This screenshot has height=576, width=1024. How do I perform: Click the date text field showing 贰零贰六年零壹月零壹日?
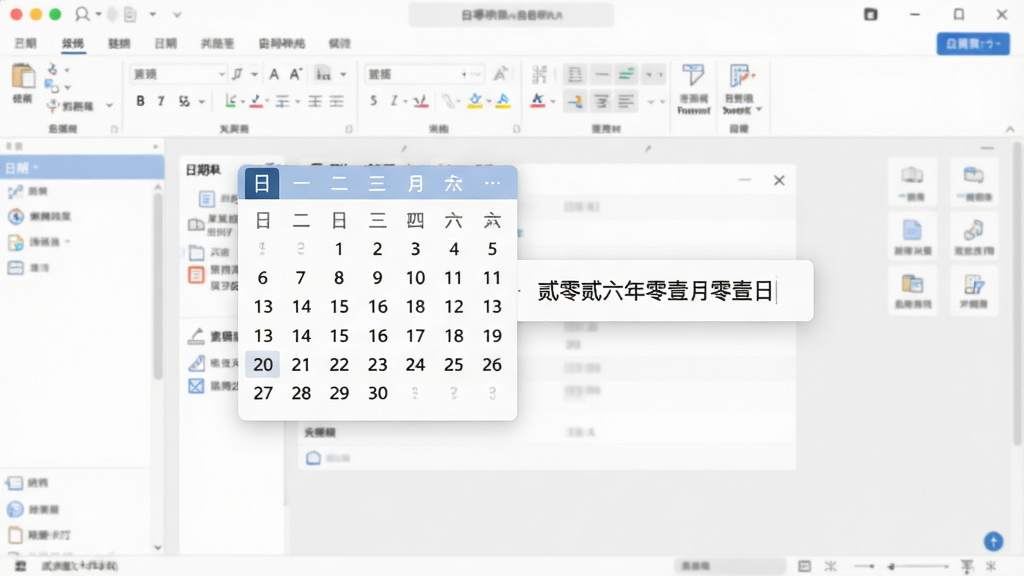(665, 291)
